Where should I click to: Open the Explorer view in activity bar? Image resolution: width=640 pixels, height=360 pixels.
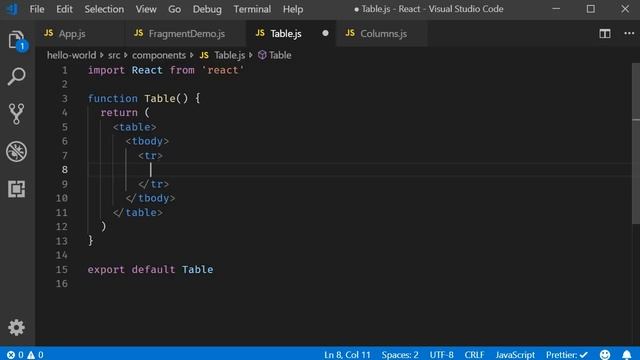17,41
